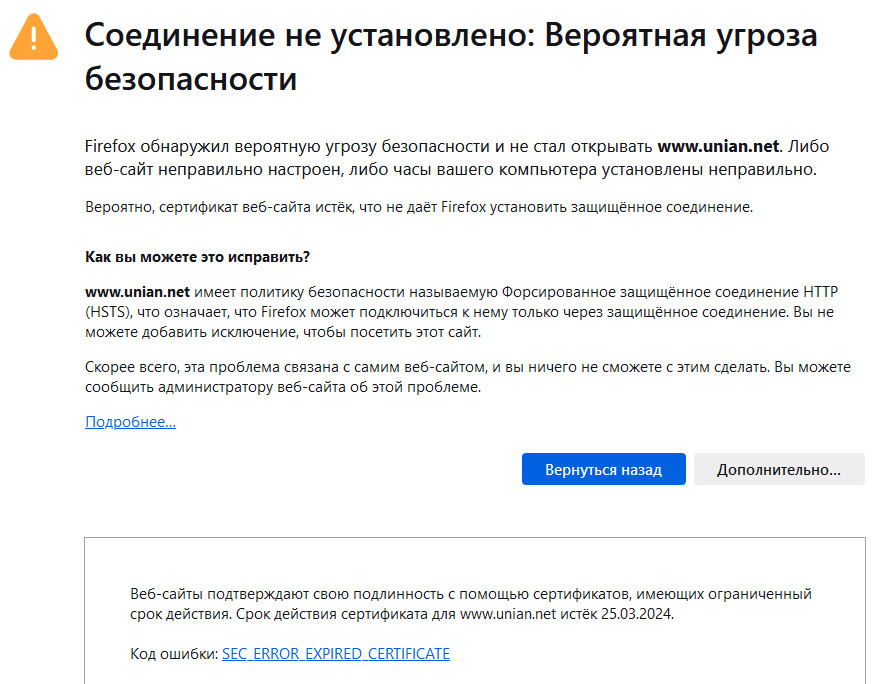
Task: Open the Дополнительно… button
Action: point(779,469)
